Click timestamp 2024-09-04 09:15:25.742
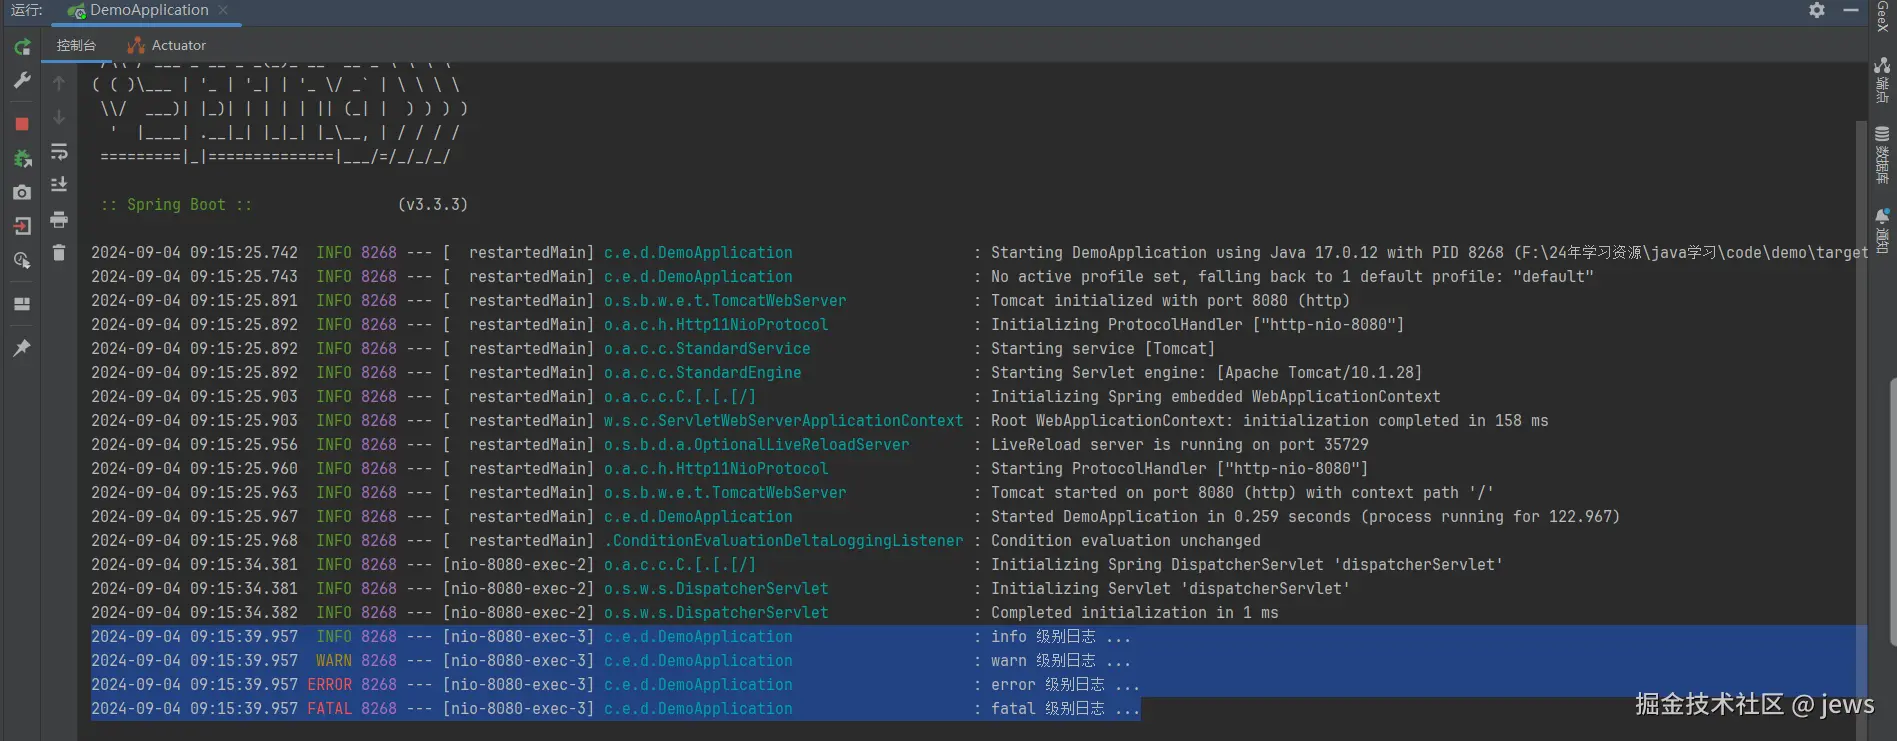The height and width of the screenshot is (741, 1897). tap(195, 253)
